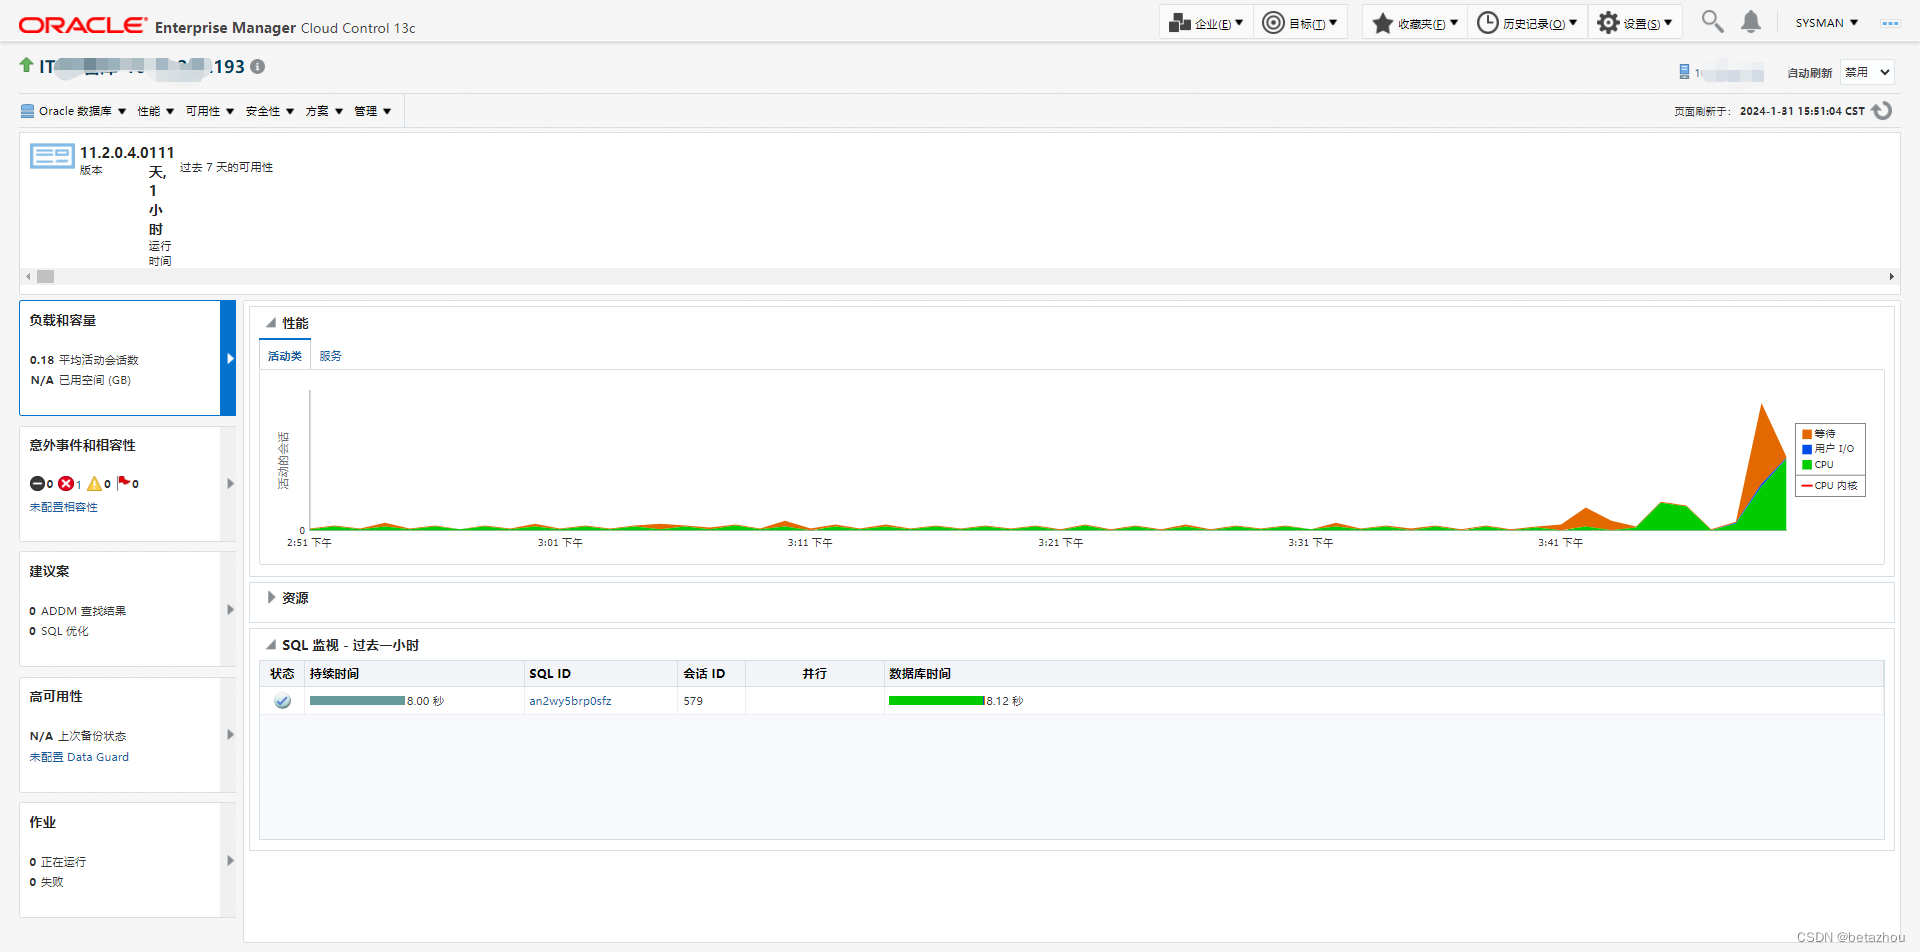Click the escalated red flag icon
The image size is (1920, 952).
[x=124, y=483]
